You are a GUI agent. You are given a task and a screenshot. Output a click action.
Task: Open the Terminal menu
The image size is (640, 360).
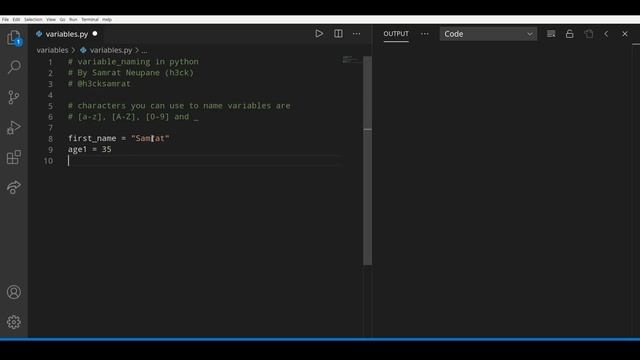[x=90, y=20]
